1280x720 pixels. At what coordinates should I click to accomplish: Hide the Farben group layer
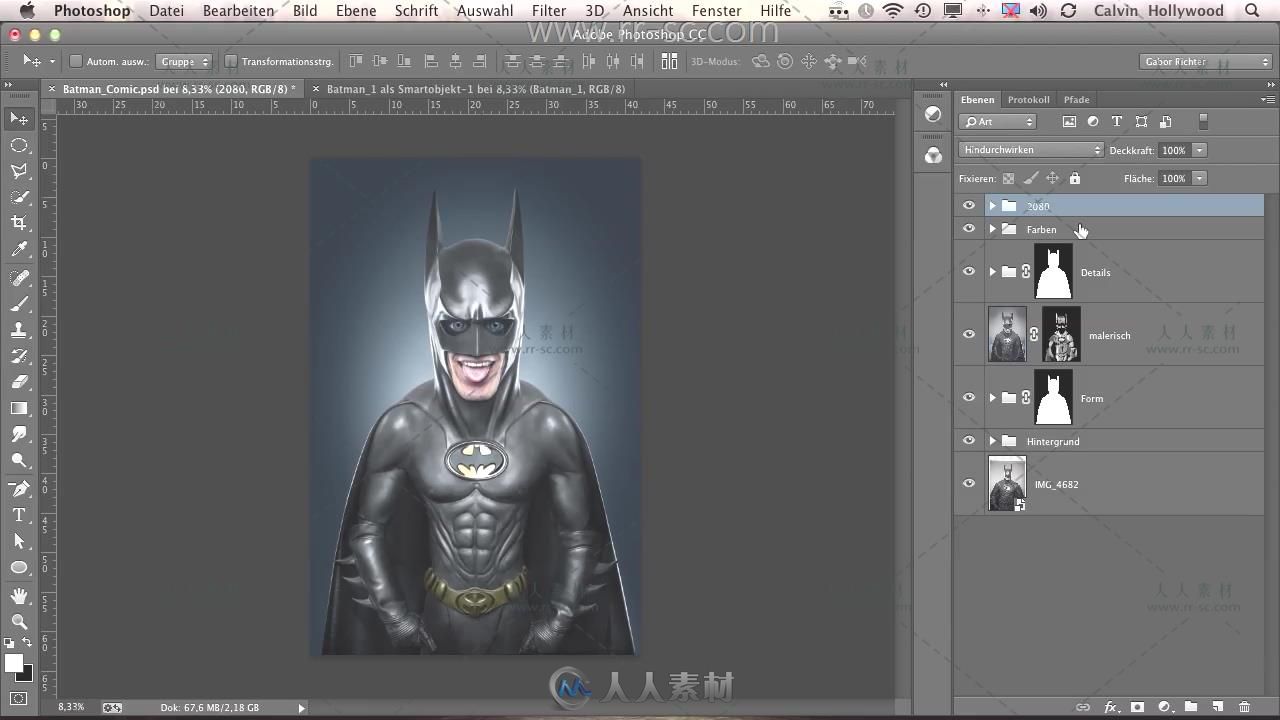tap(968, 229)
